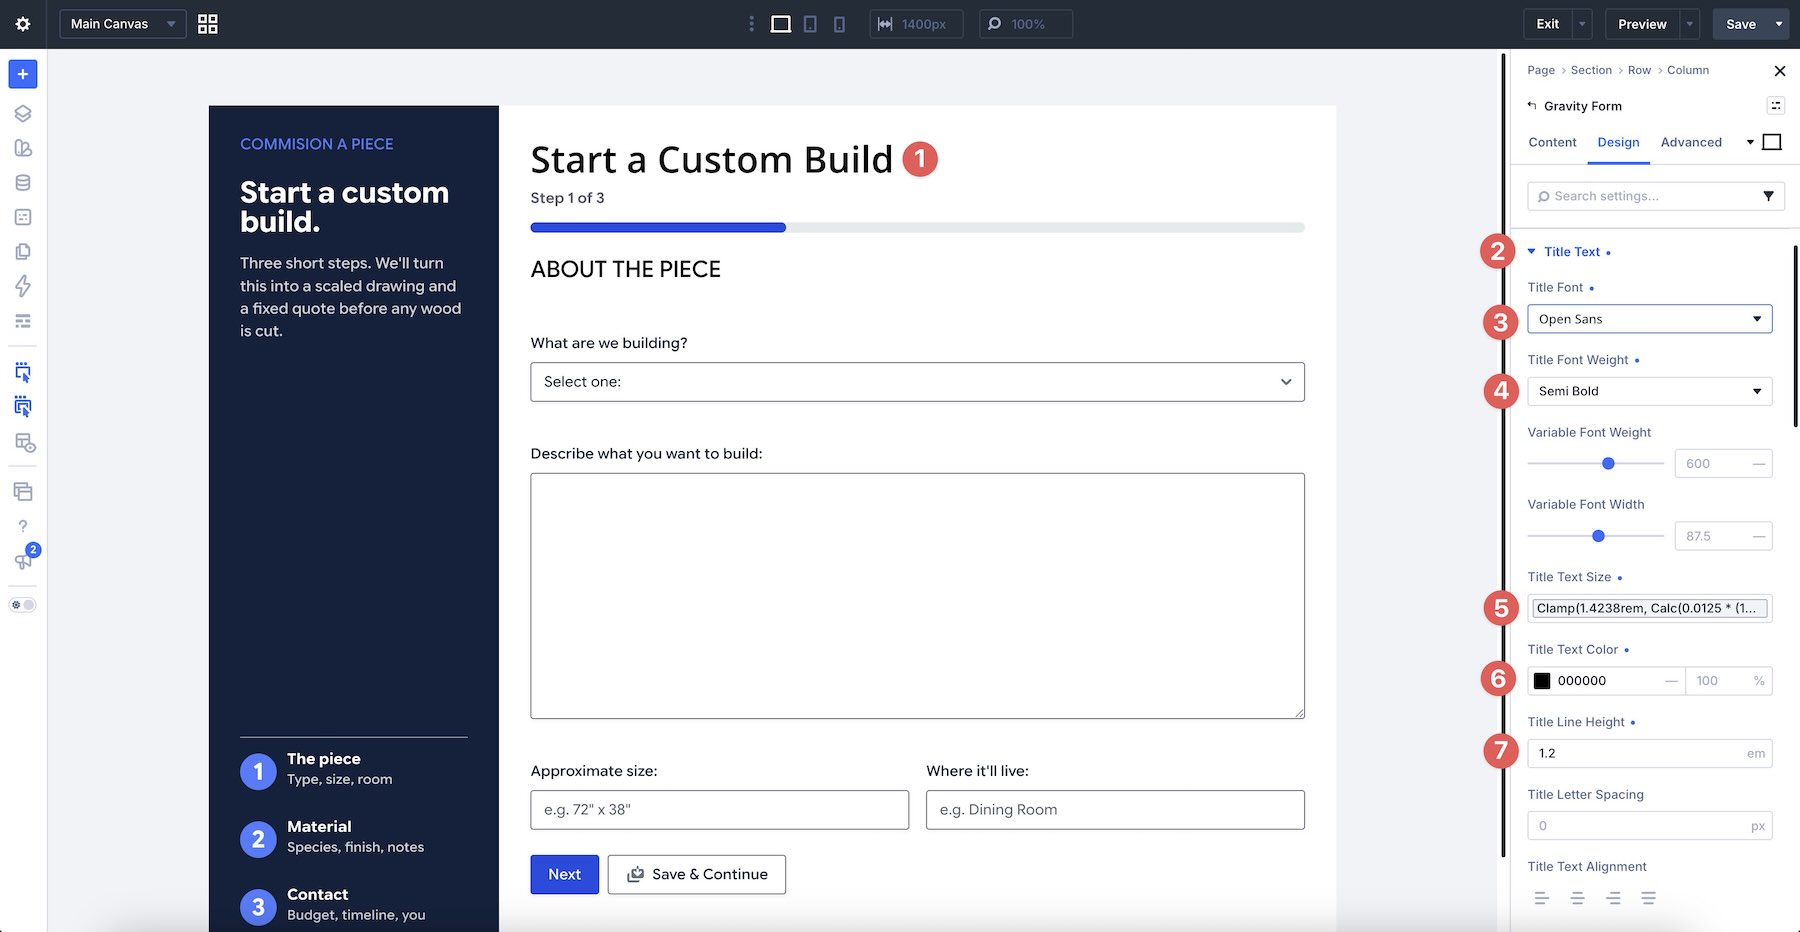Click the blue add module plus icon

(x=23, y=74)
